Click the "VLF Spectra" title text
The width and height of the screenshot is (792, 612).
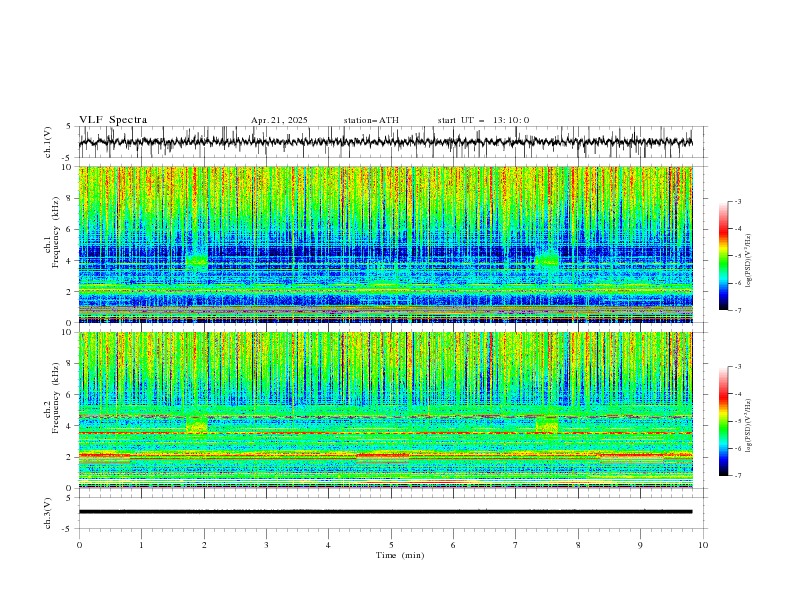[x=113, y=120]
